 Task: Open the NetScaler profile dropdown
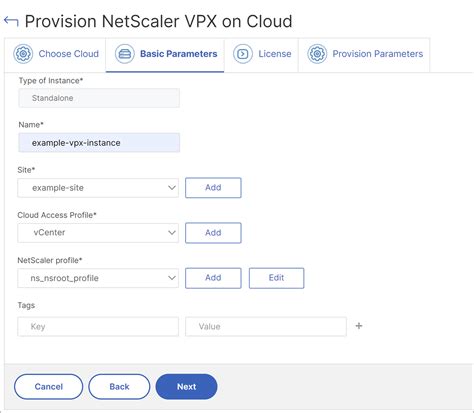98,278
